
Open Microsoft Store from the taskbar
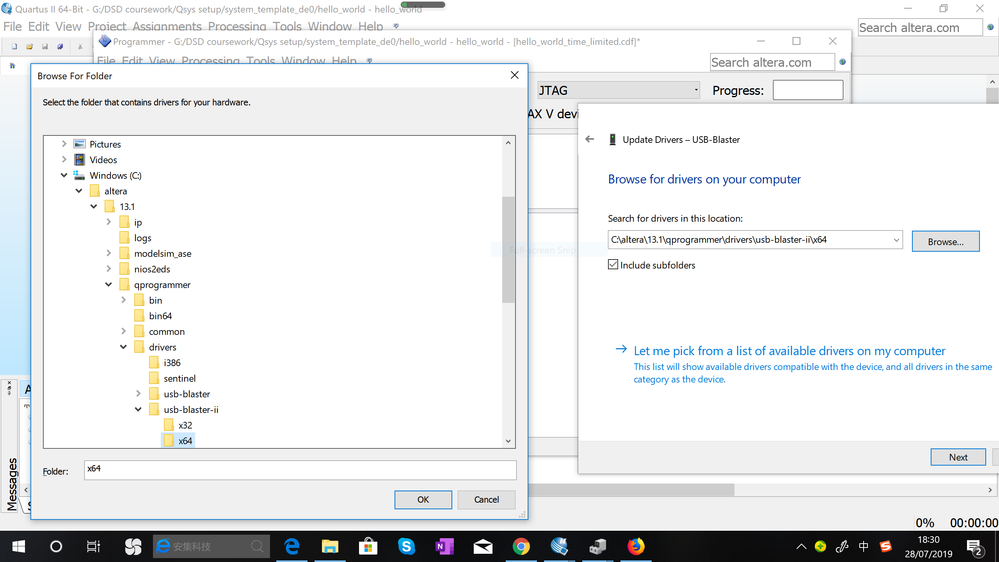pos(368,546)
